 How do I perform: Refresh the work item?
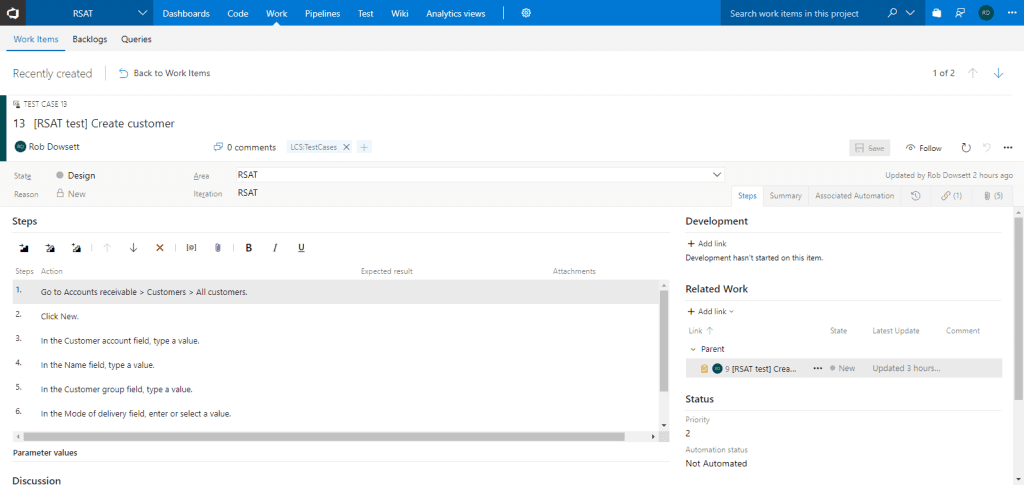pos(966,148)
